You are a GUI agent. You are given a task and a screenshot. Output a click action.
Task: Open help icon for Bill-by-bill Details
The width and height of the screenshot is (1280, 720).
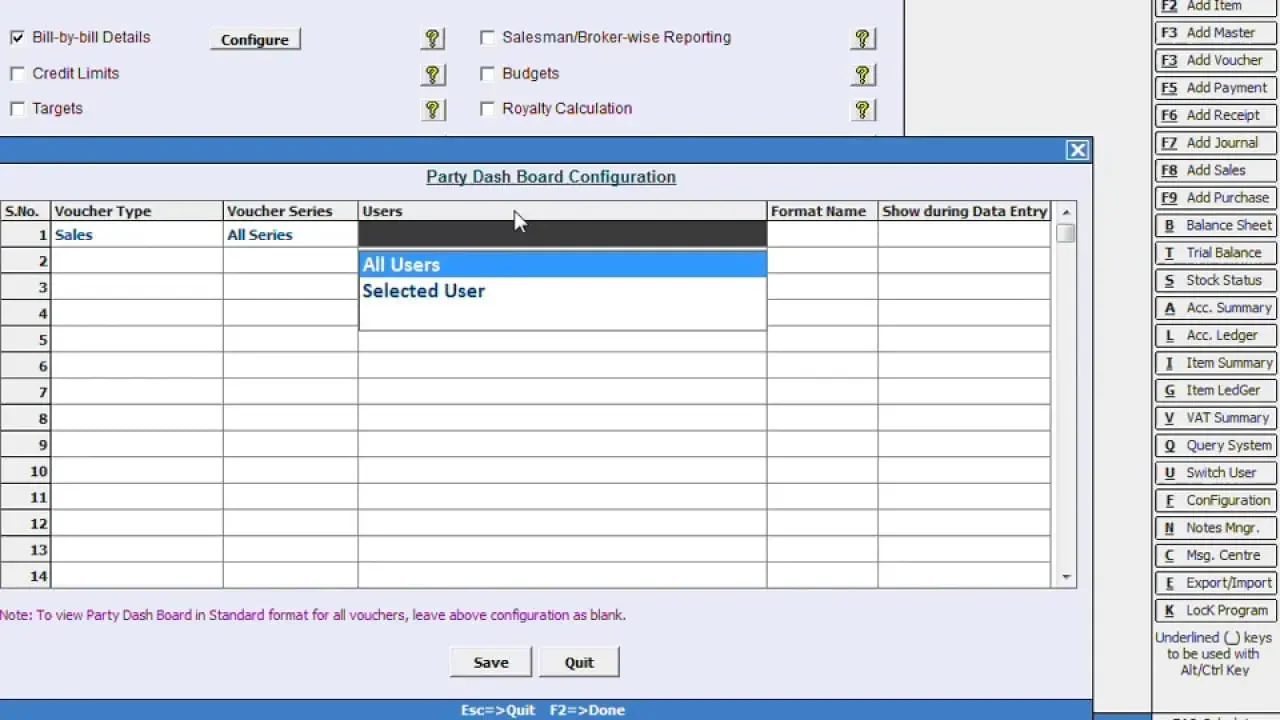[433, 39]
